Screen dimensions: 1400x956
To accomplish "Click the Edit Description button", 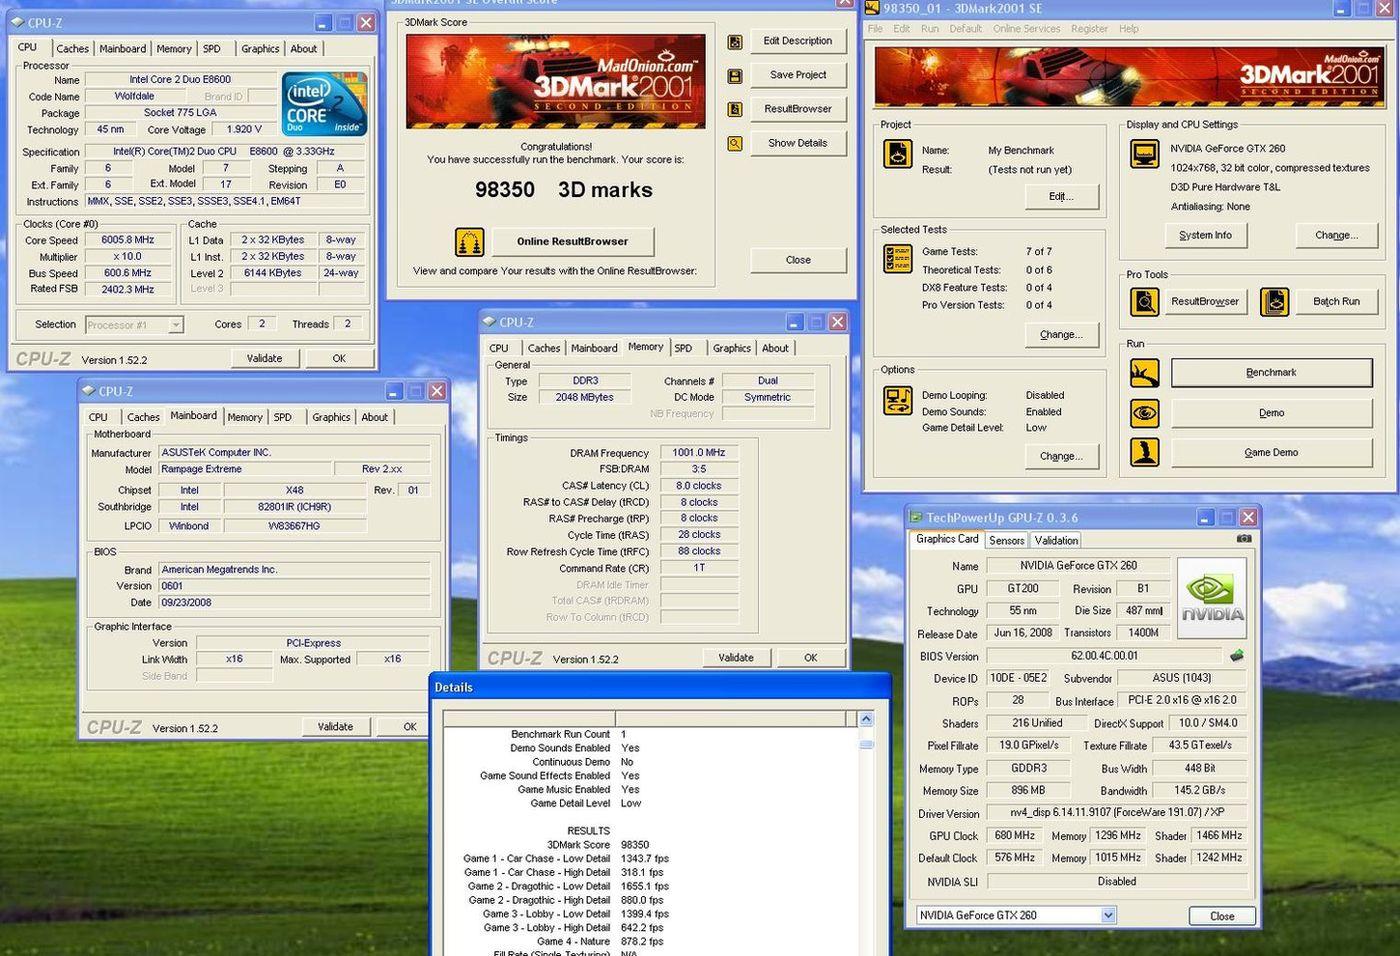I will 797,41.
